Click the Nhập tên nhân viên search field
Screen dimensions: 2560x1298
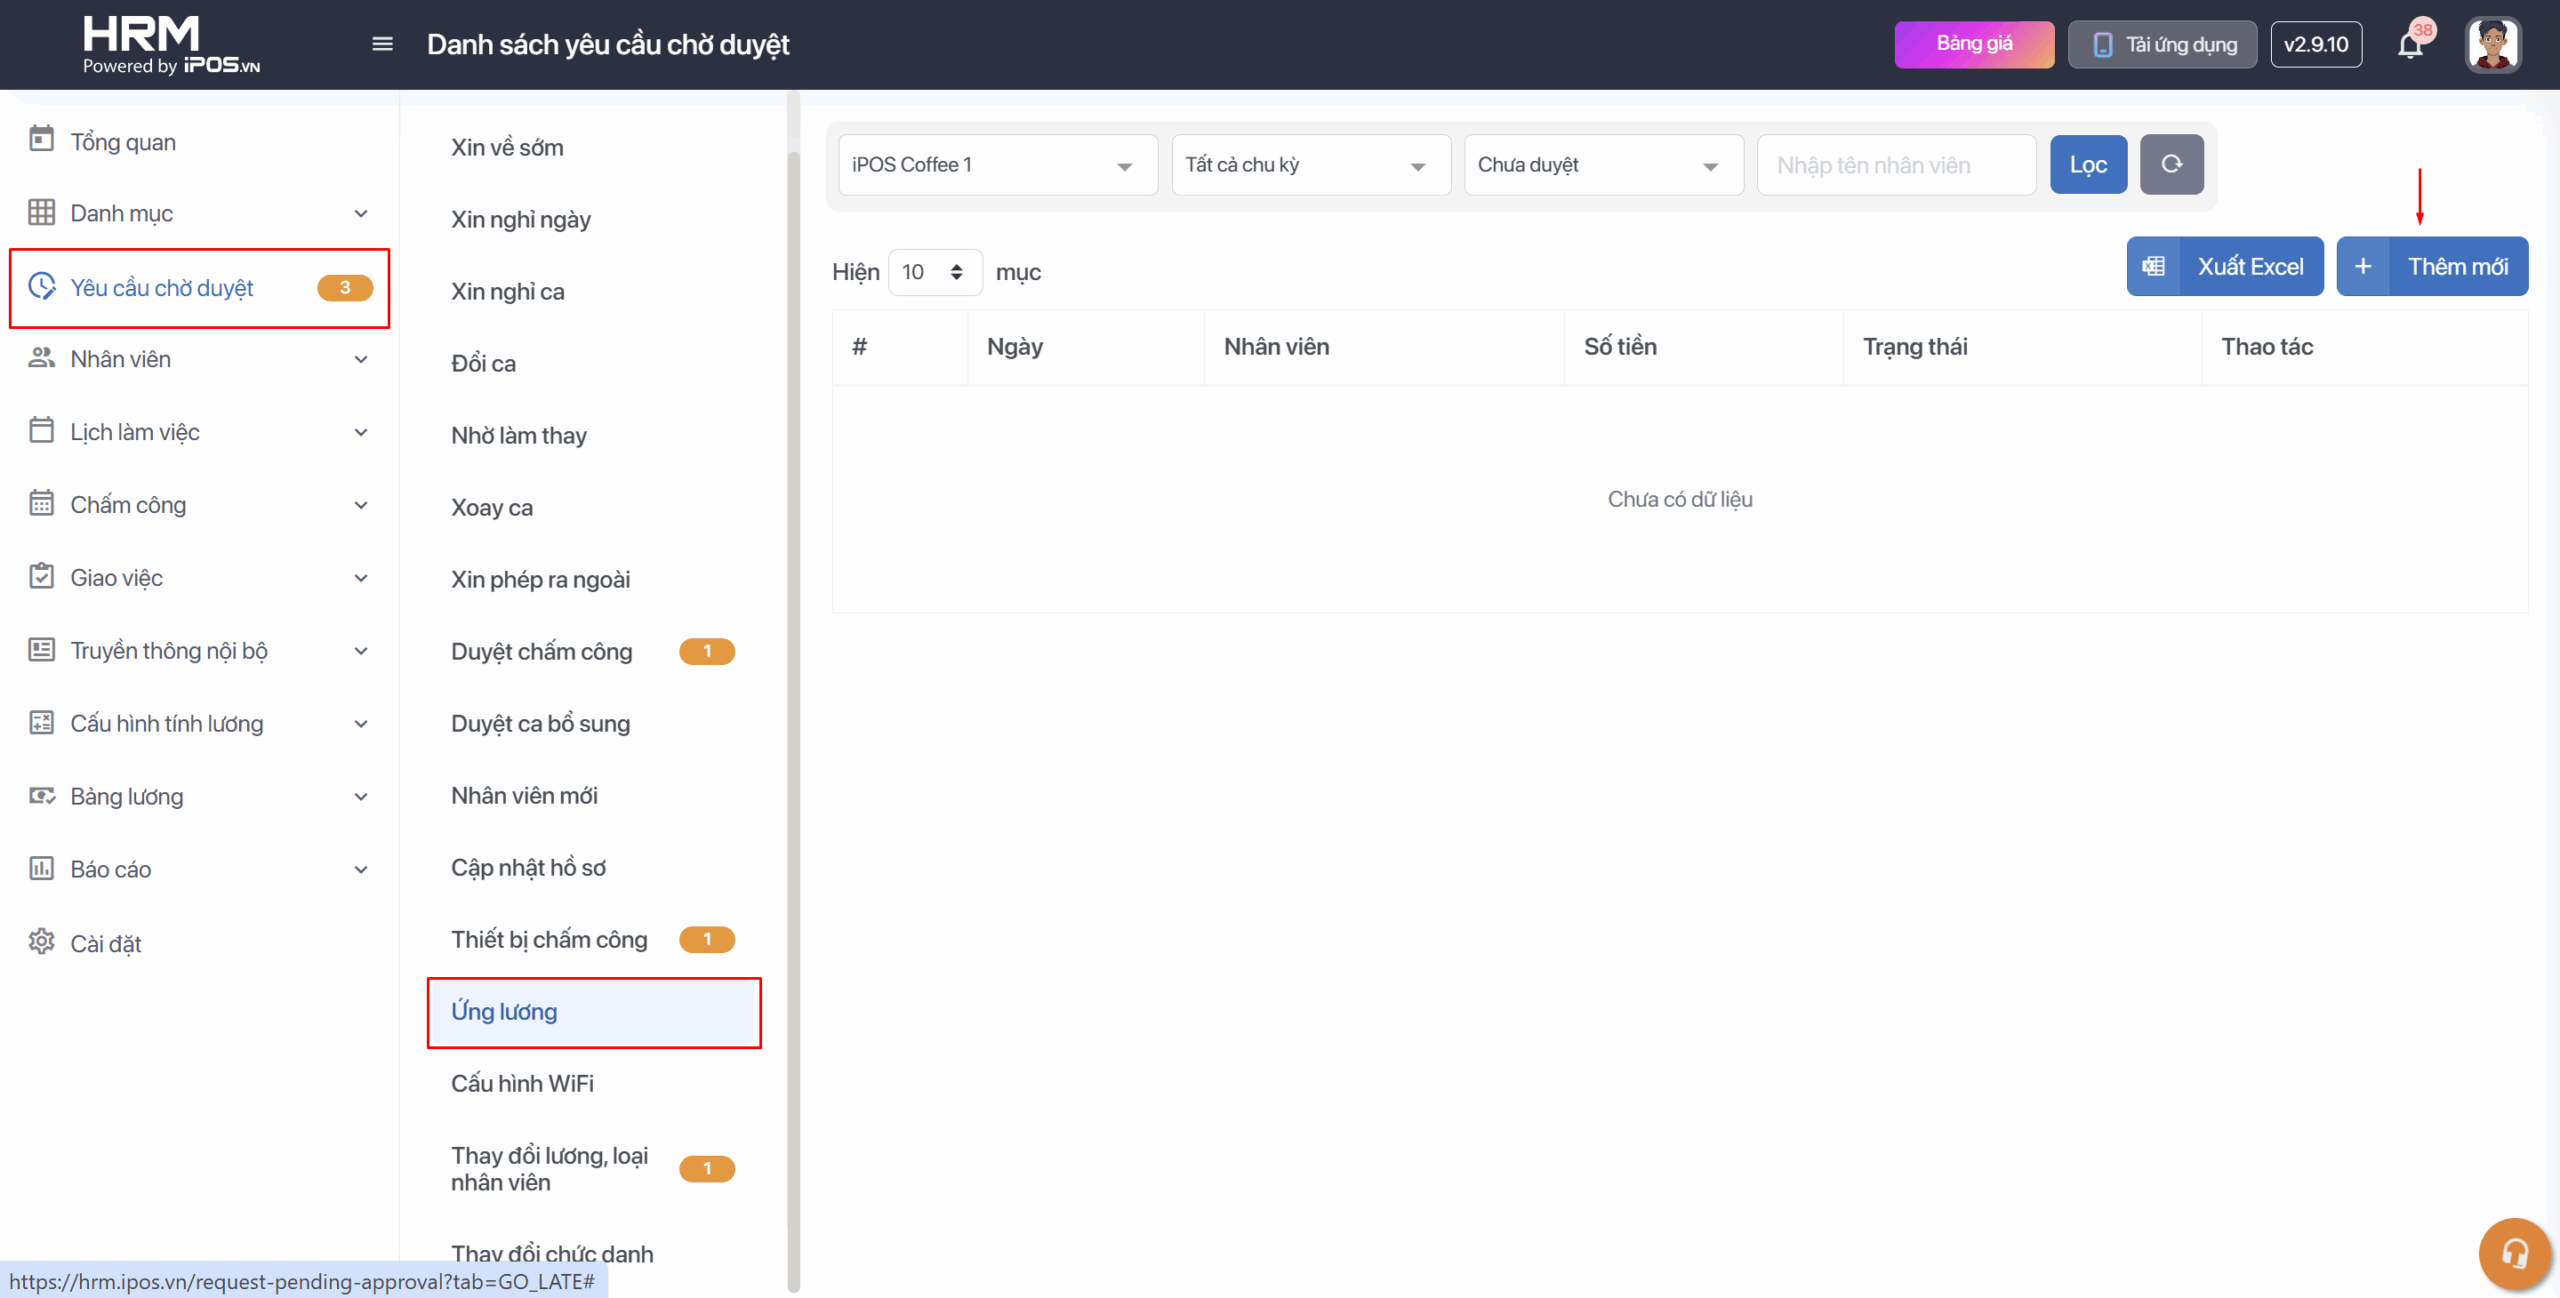click(1896, 165)
